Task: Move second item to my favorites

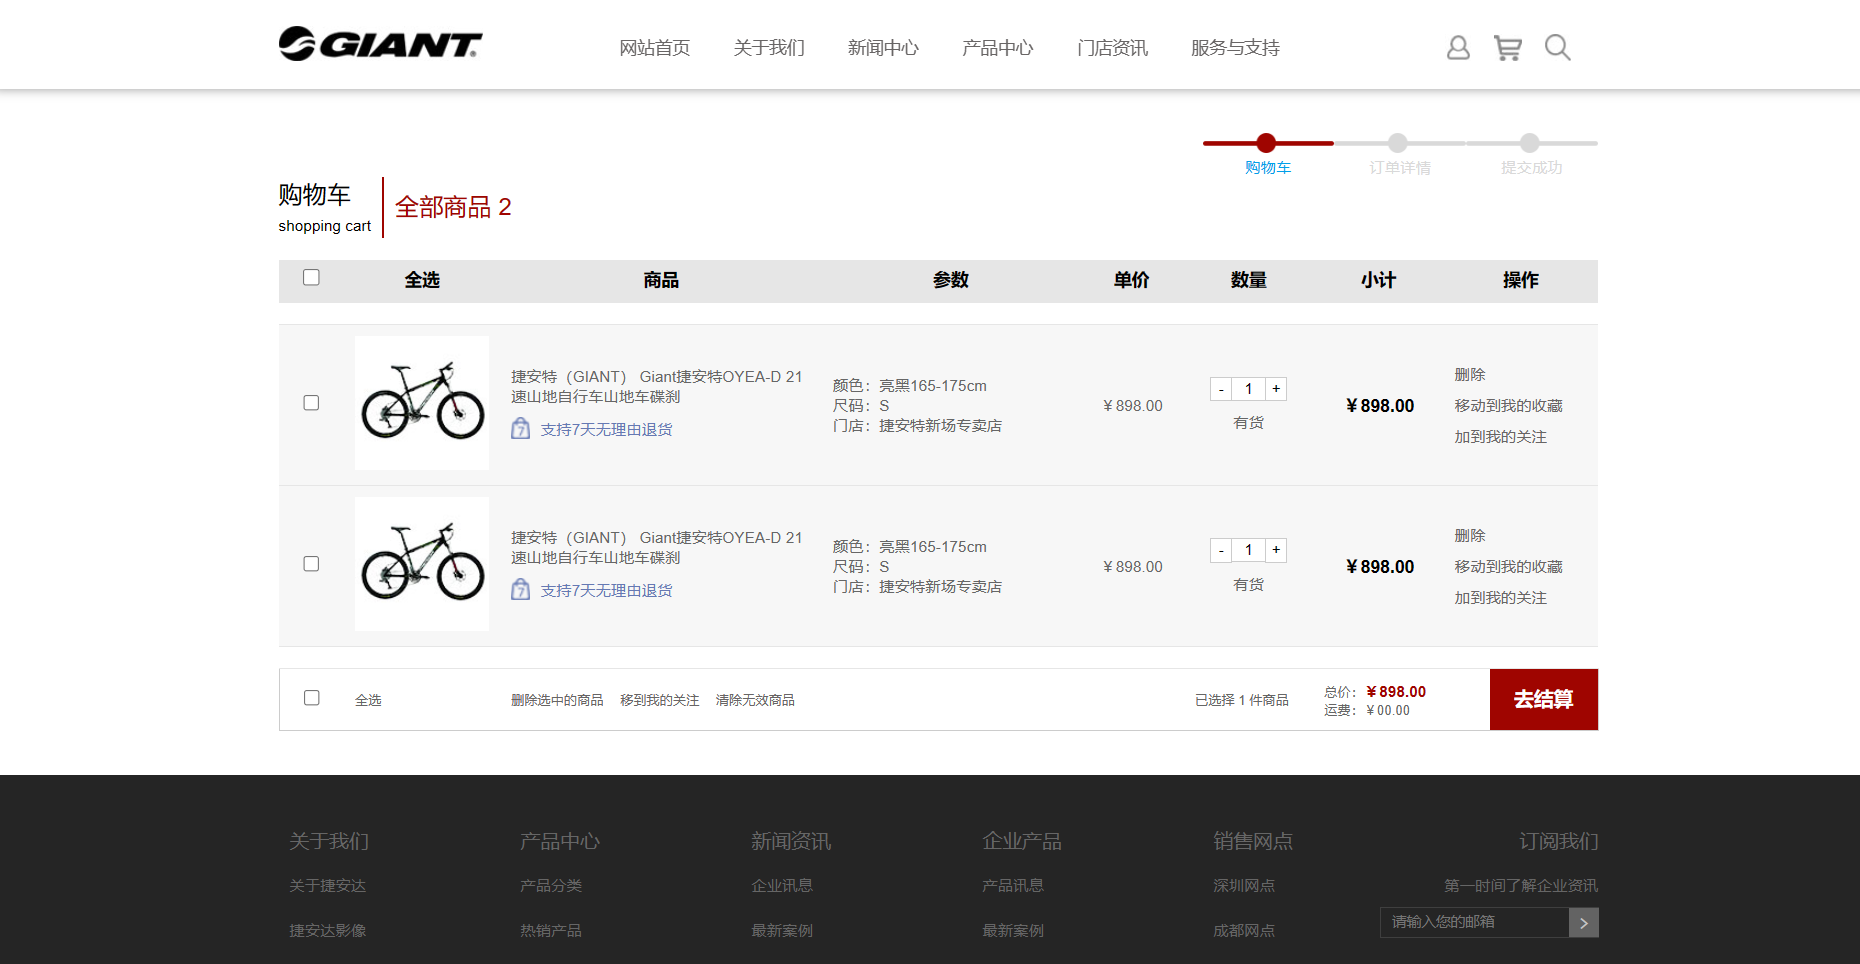Action: [1508, 567]
